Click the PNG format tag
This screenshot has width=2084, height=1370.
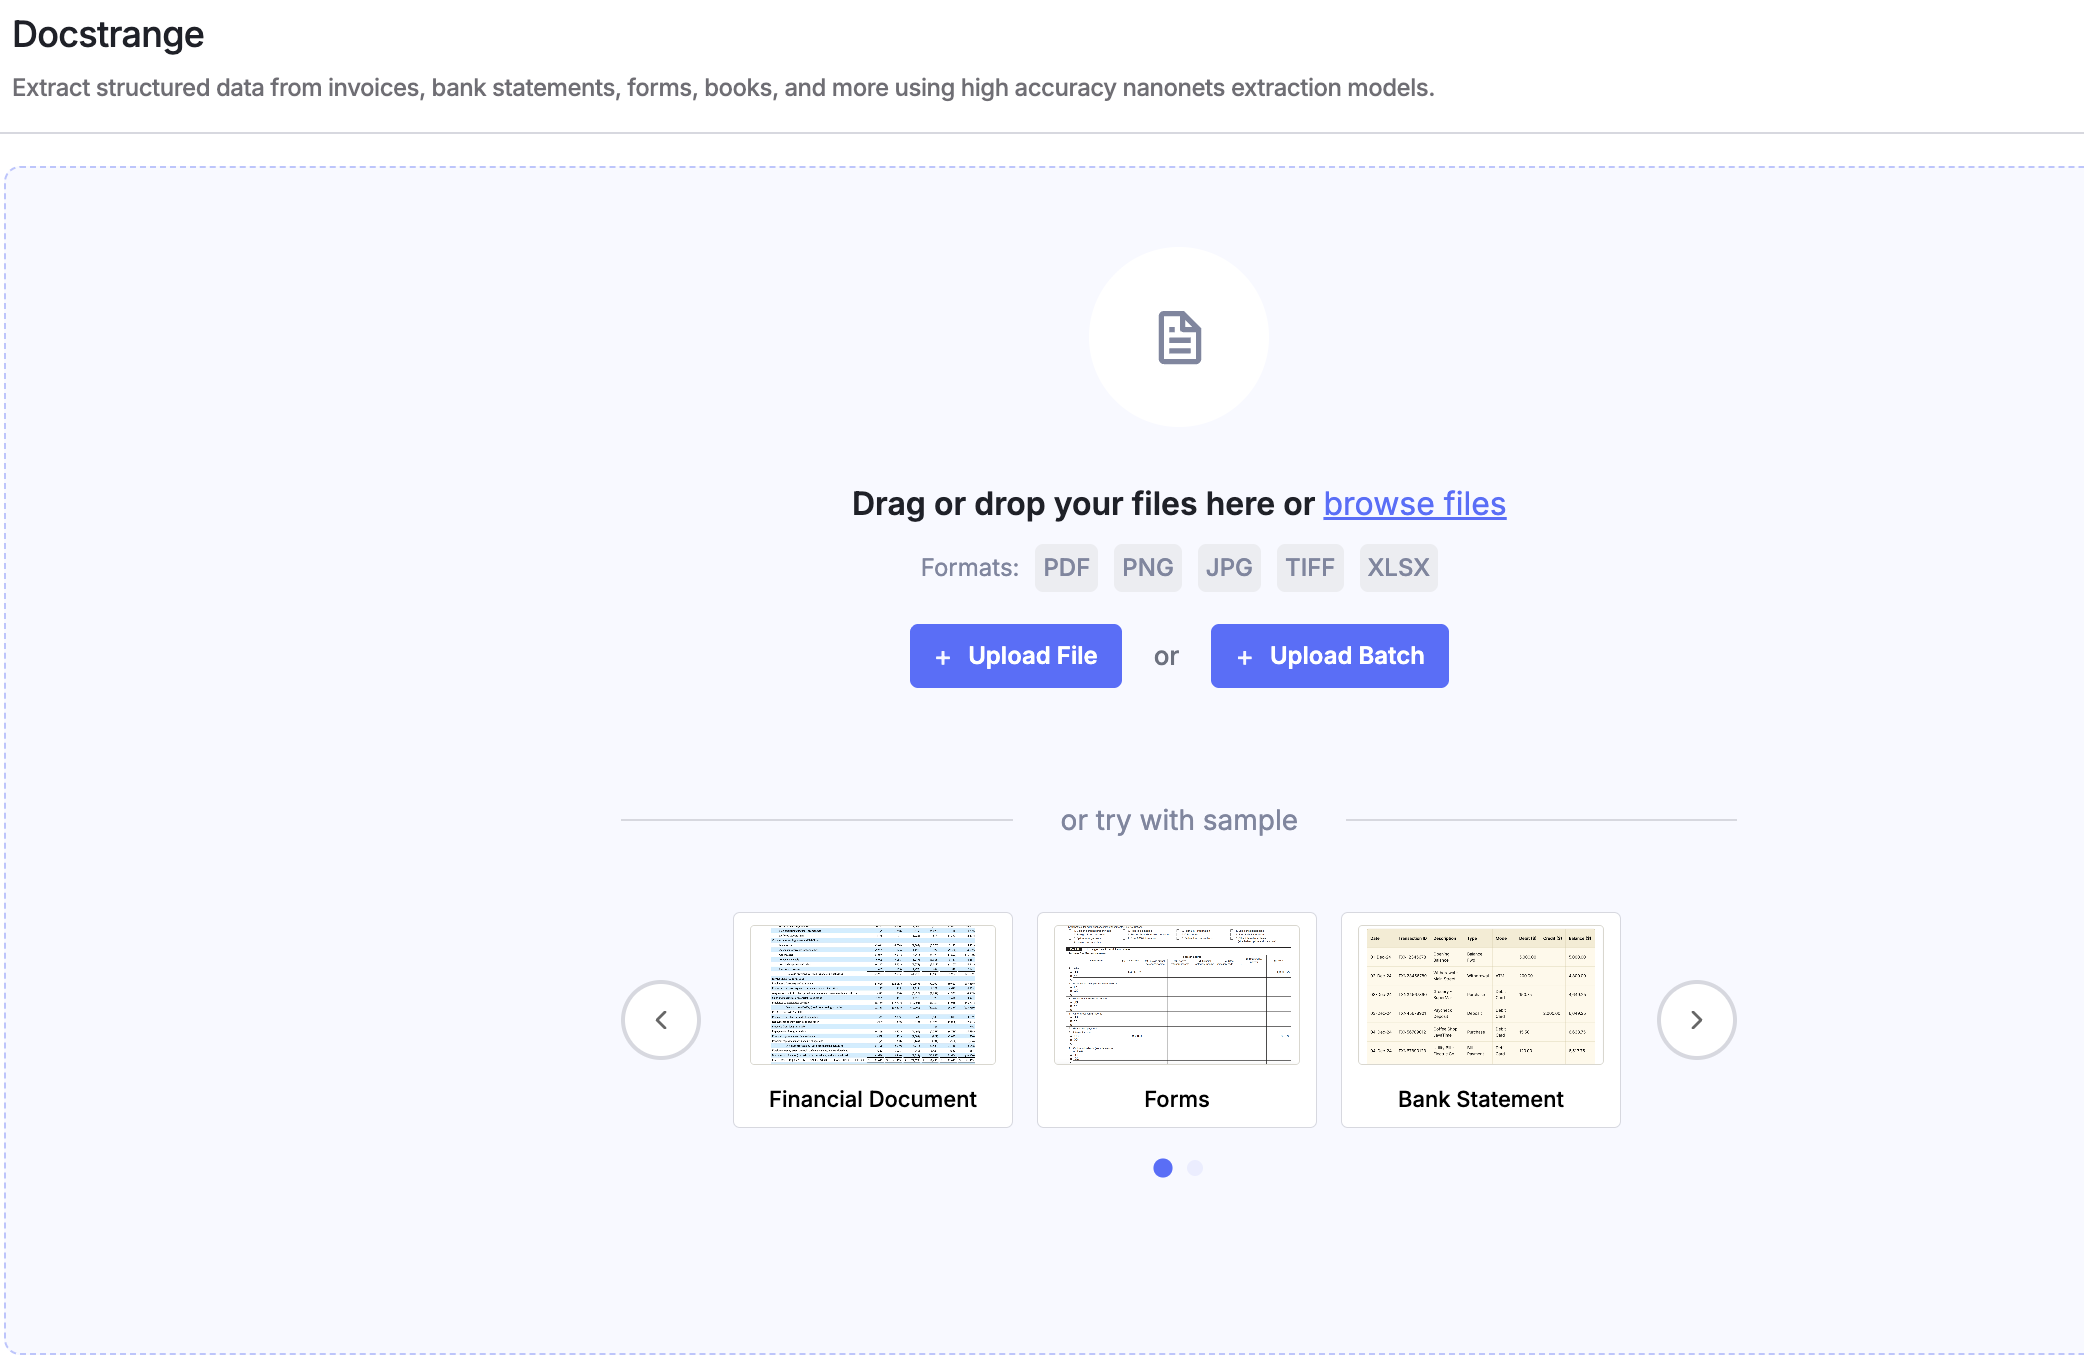coord(1147,568)
